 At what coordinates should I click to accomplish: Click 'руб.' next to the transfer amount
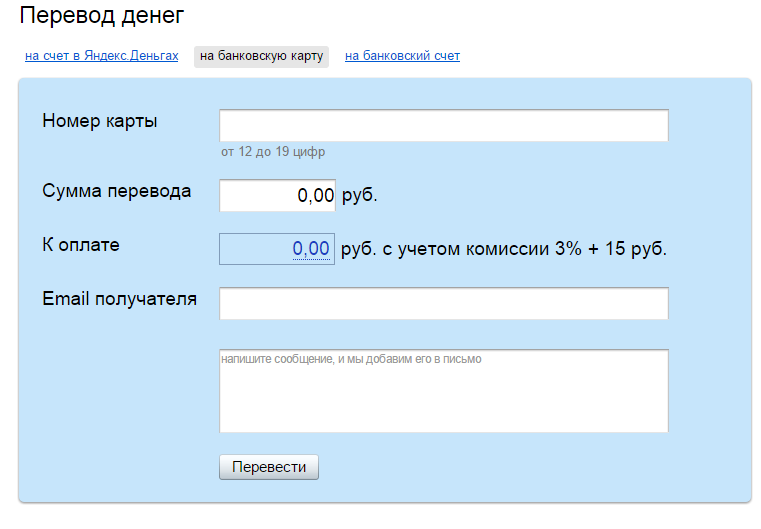click(359, 196)
